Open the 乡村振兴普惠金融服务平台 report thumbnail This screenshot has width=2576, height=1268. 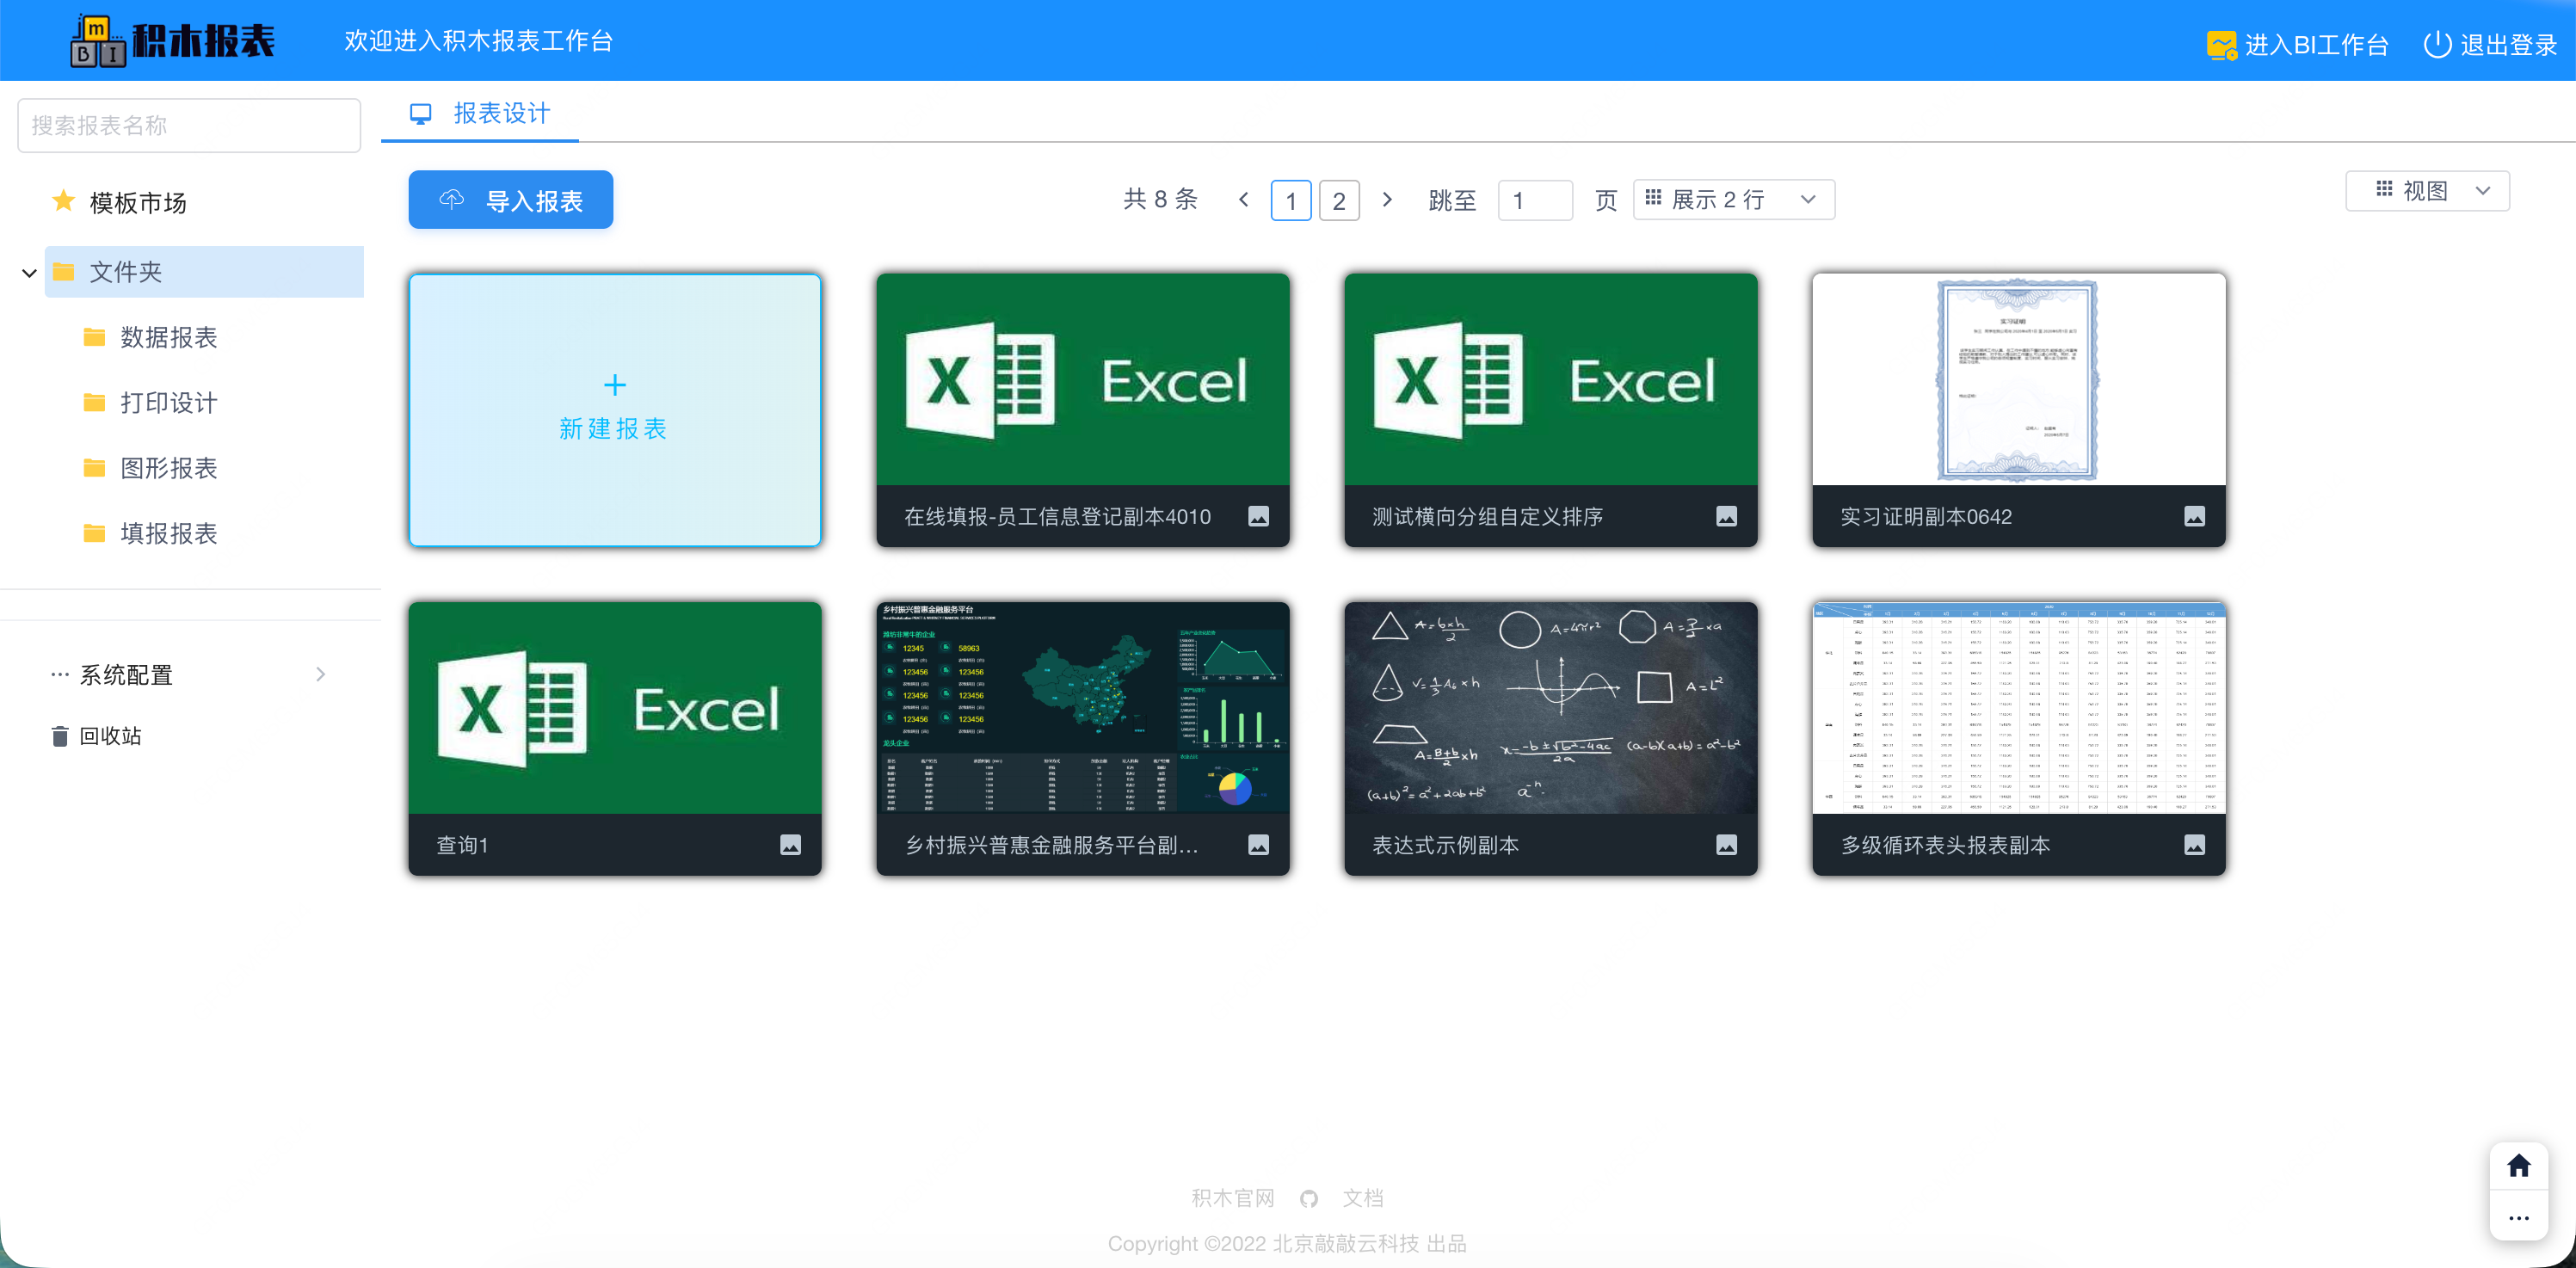[1083, 708]
